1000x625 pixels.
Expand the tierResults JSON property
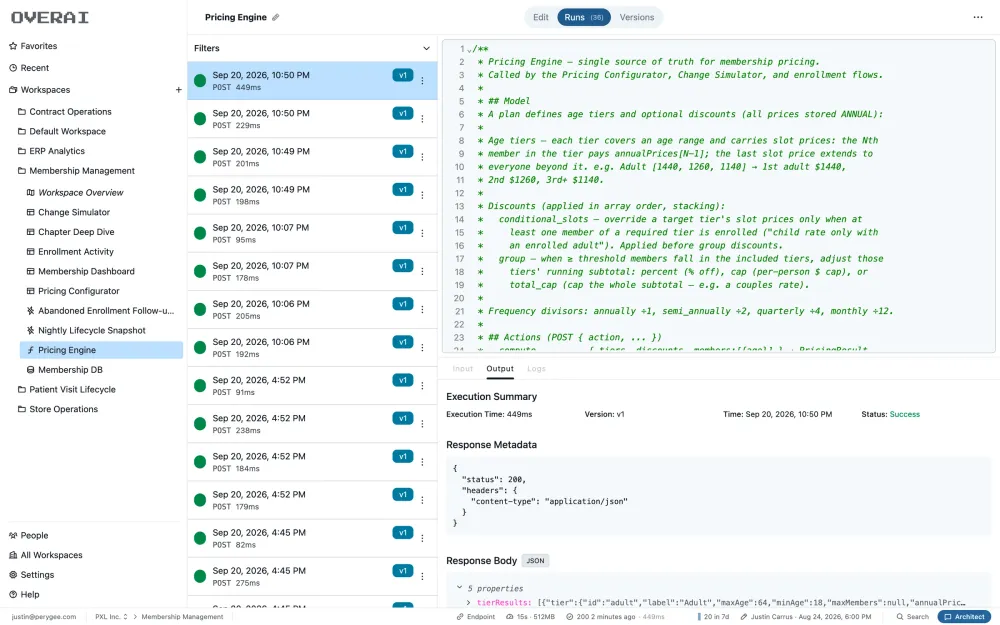tap(469, 602)
